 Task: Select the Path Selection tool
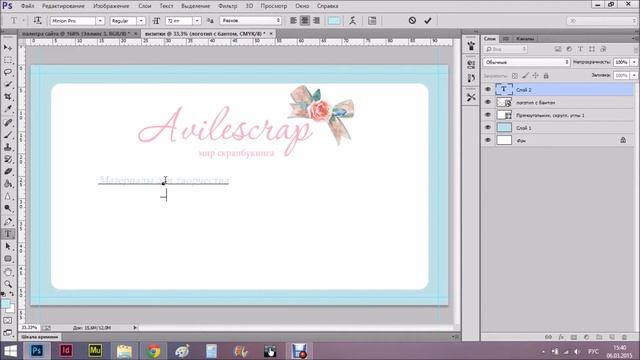[x=8, y=247]
